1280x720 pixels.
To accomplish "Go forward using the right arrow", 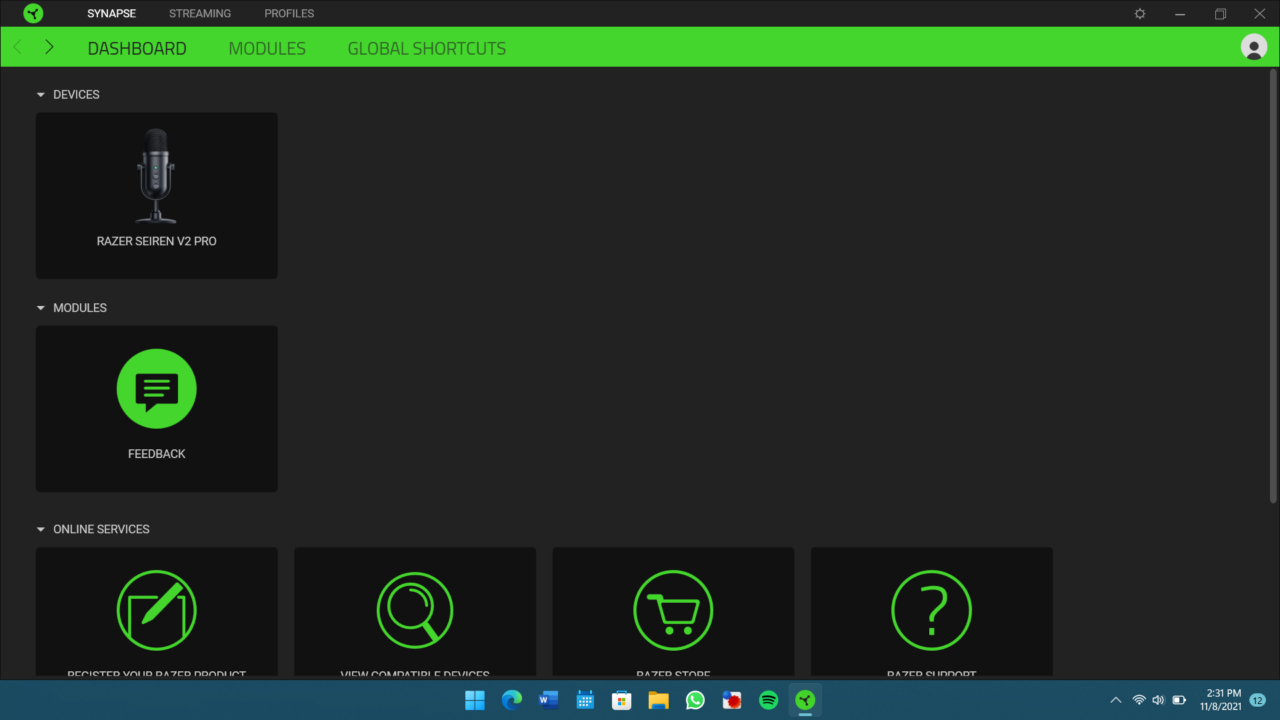I will (49, 47).
